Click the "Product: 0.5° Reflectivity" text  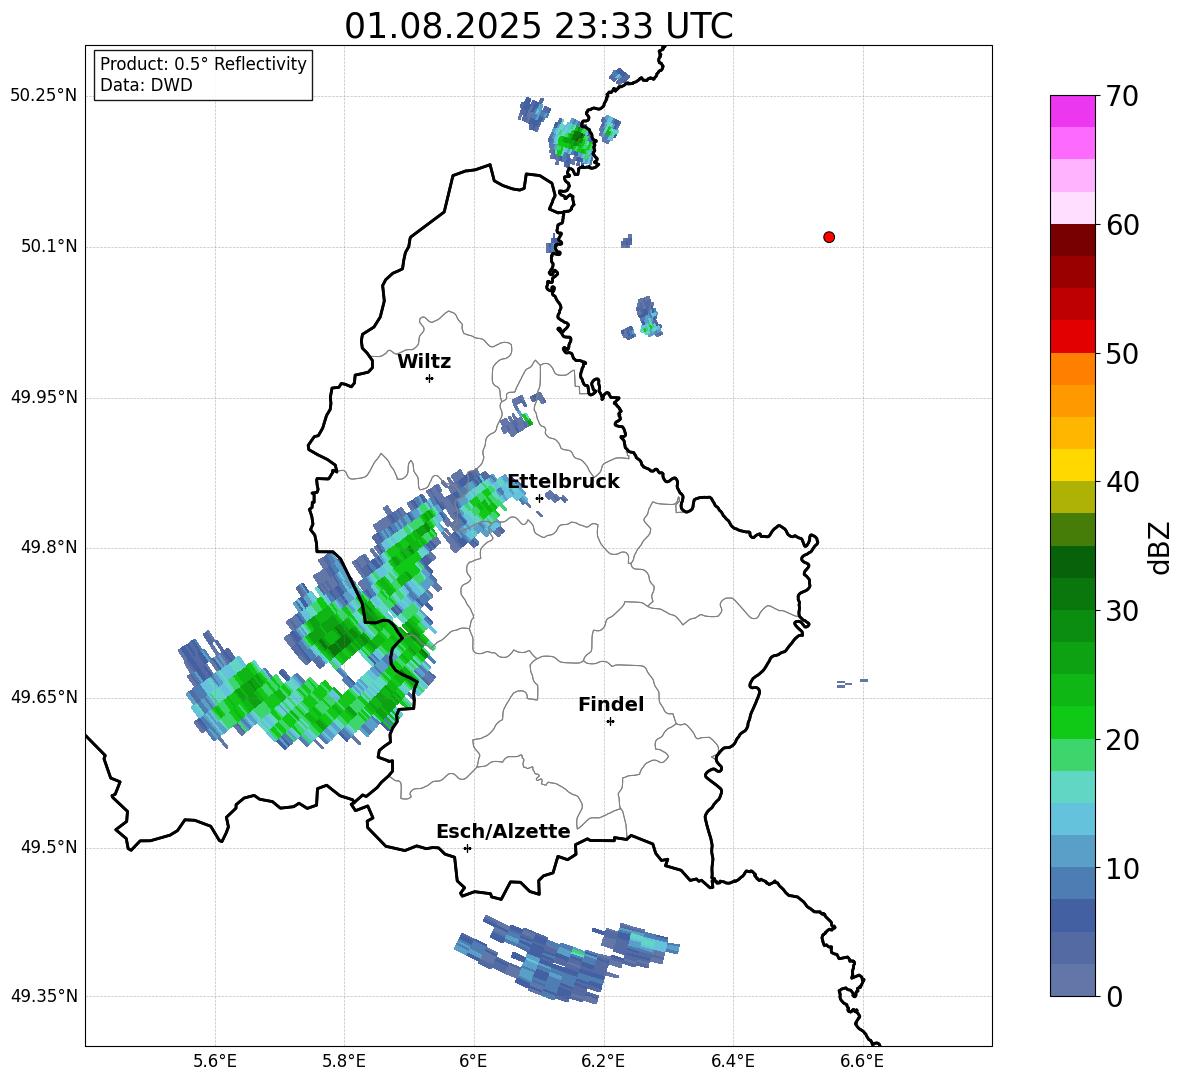[x=203, y=64]
